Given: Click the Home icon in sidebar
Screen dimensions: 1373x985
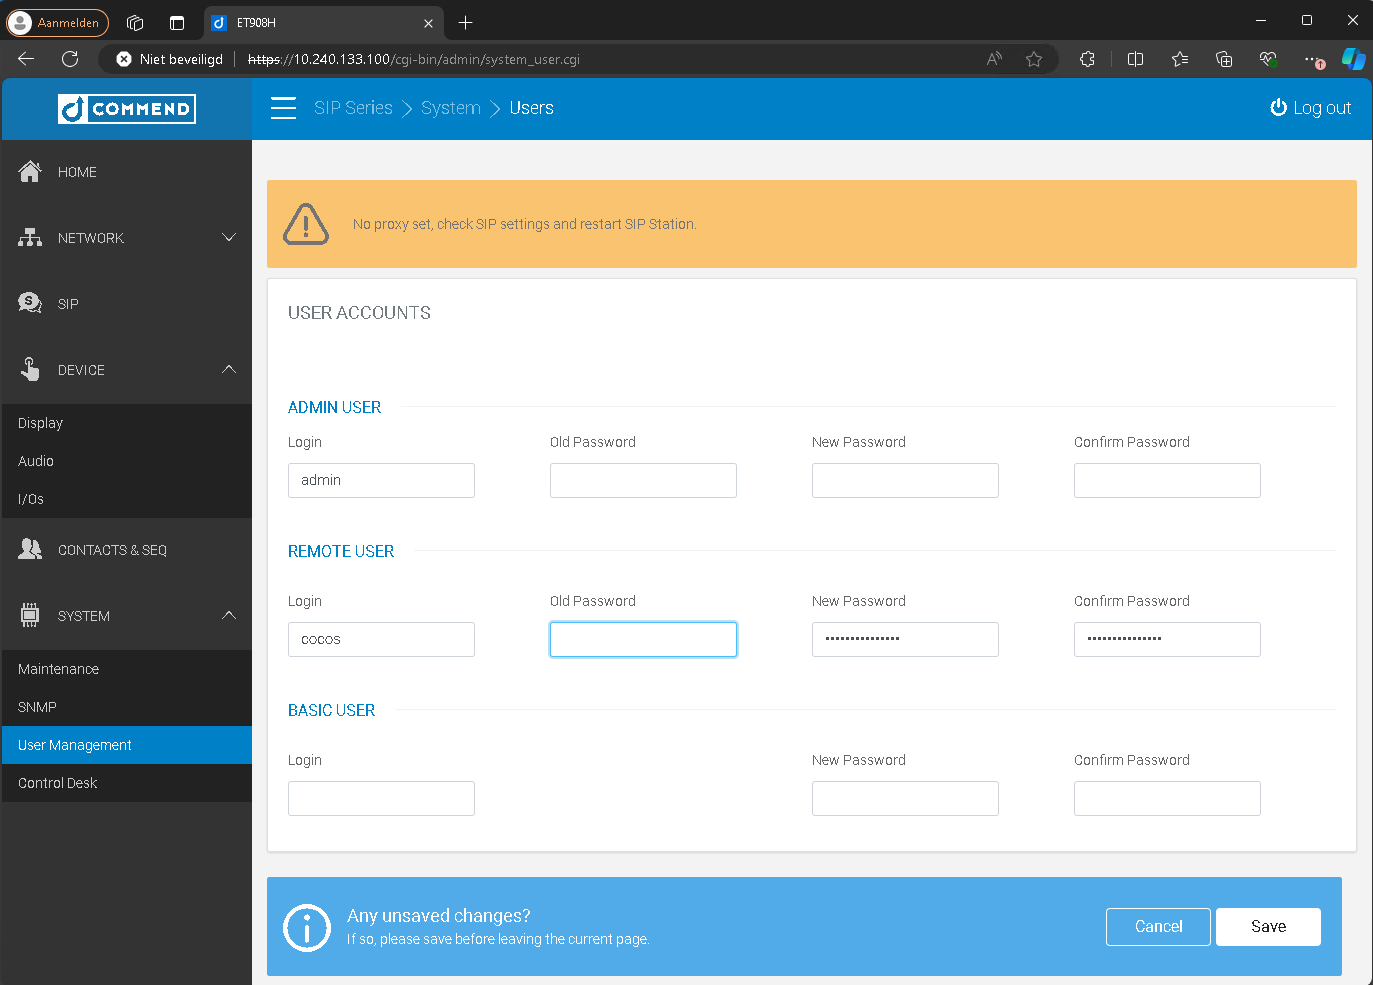Looking at the screenshot, I should coord(30,172).
